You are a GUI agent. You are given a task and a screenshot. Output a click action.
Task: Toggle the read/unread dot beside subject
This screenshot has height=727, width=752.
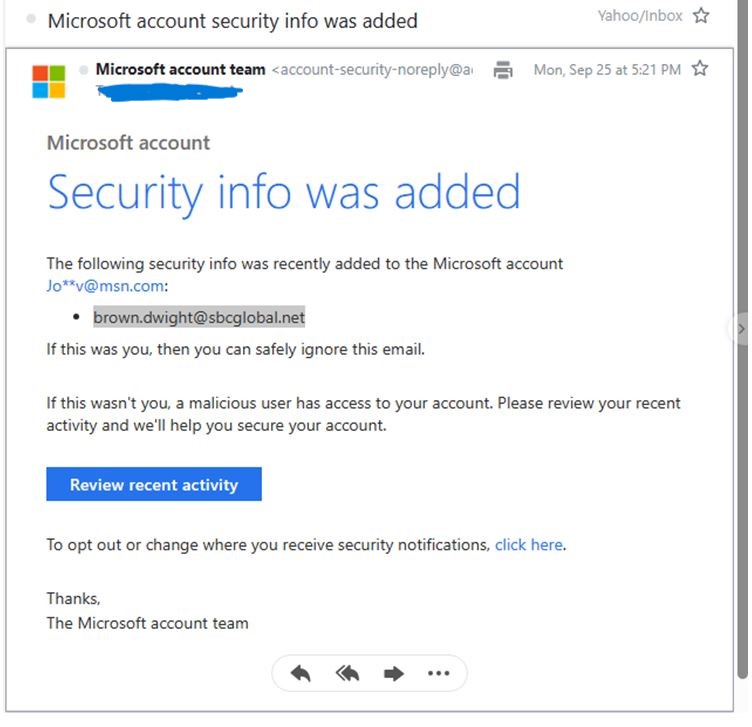pos(34,20)
